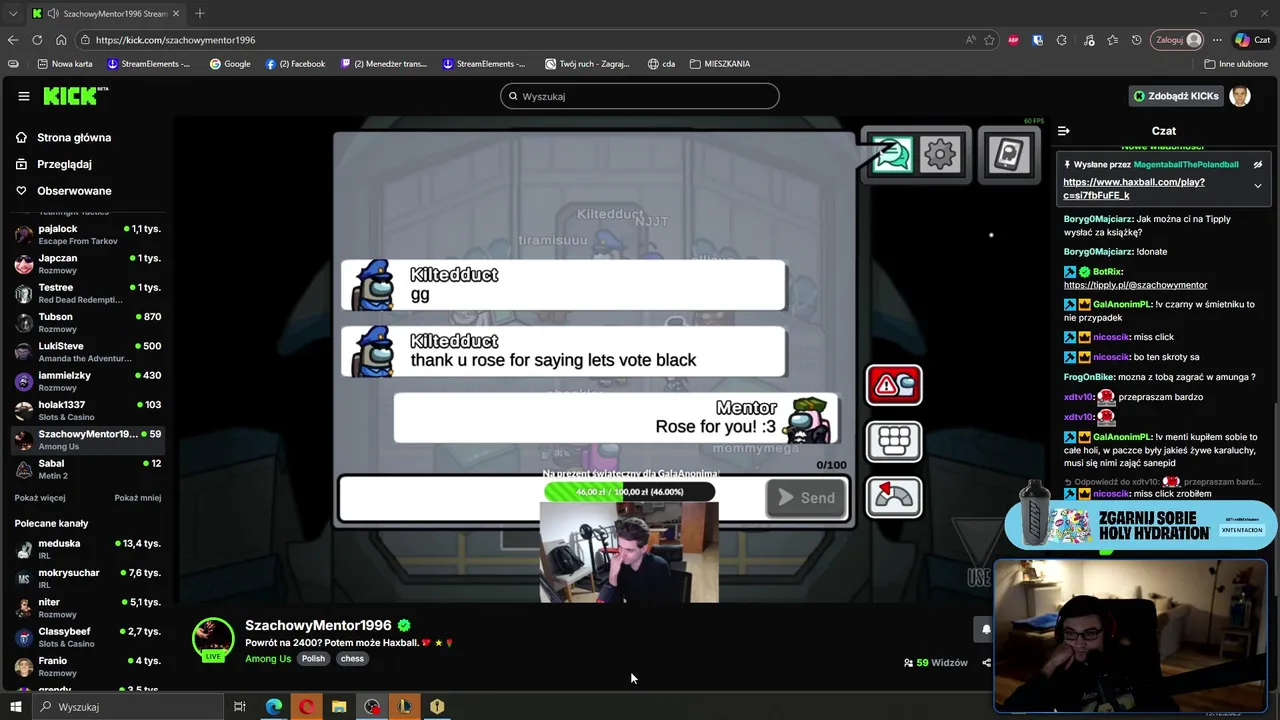Expand the pinned message chevron
This screenshot has width=1280, height=720.
[x=1258, y=186]
